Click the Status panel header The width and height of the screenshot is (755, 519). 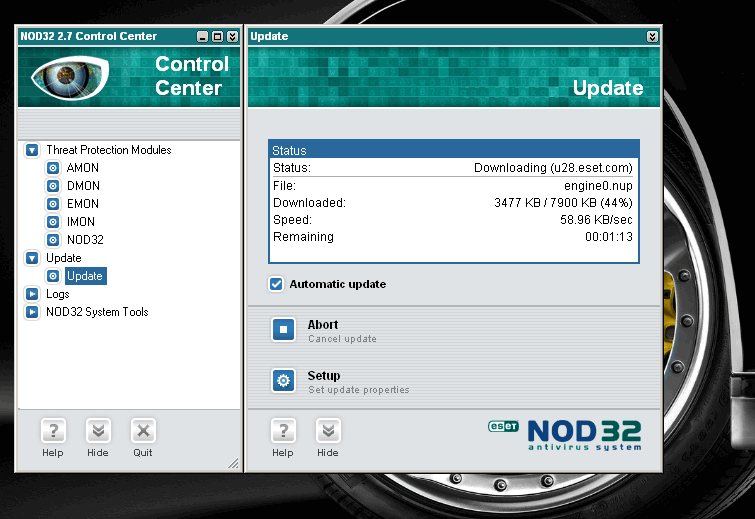[454, 150]
